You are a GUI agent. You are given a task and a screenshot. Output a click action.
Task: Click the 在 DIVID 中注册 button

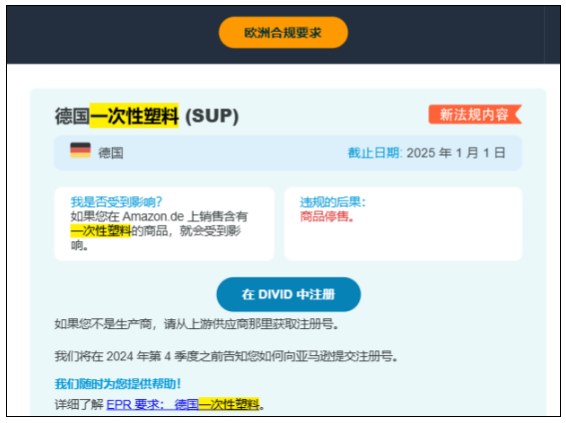click(x=288, y=294)
